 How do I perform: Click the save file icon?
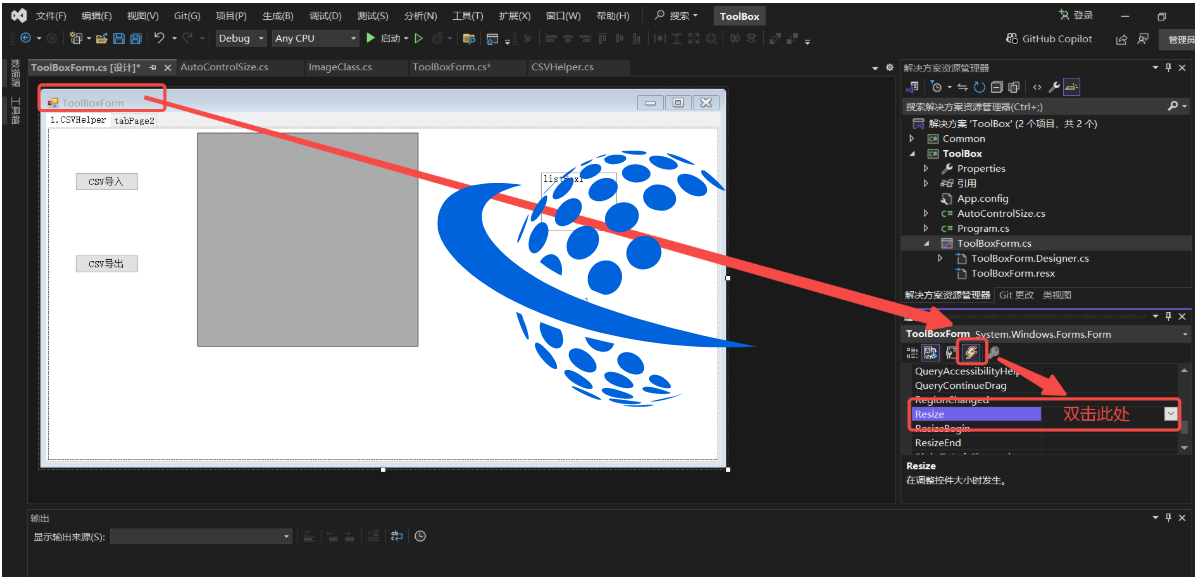[119, 38]
